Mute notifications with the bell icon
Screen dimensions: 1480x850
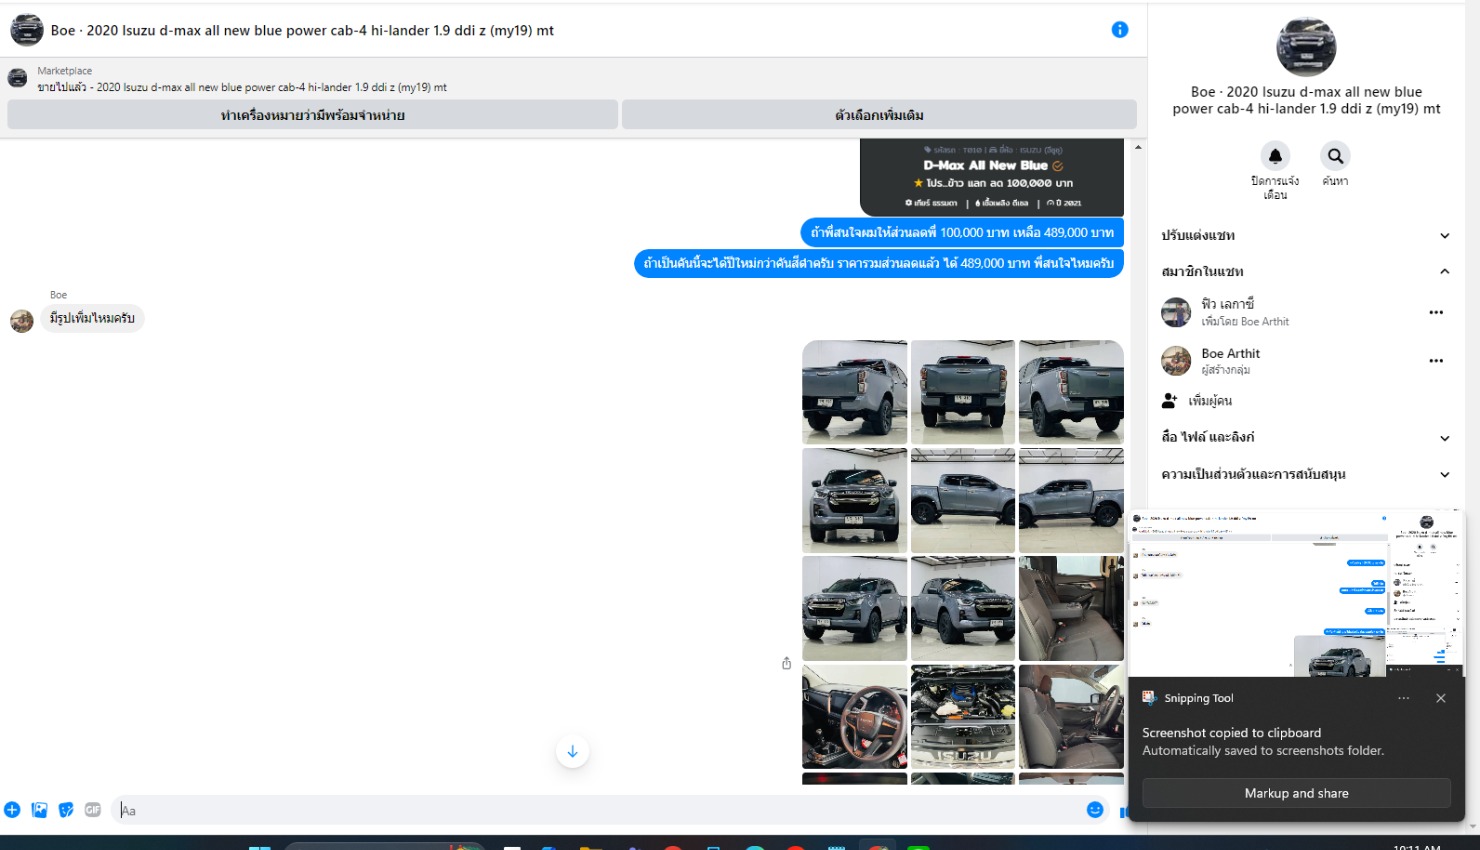coord(1275,156)
